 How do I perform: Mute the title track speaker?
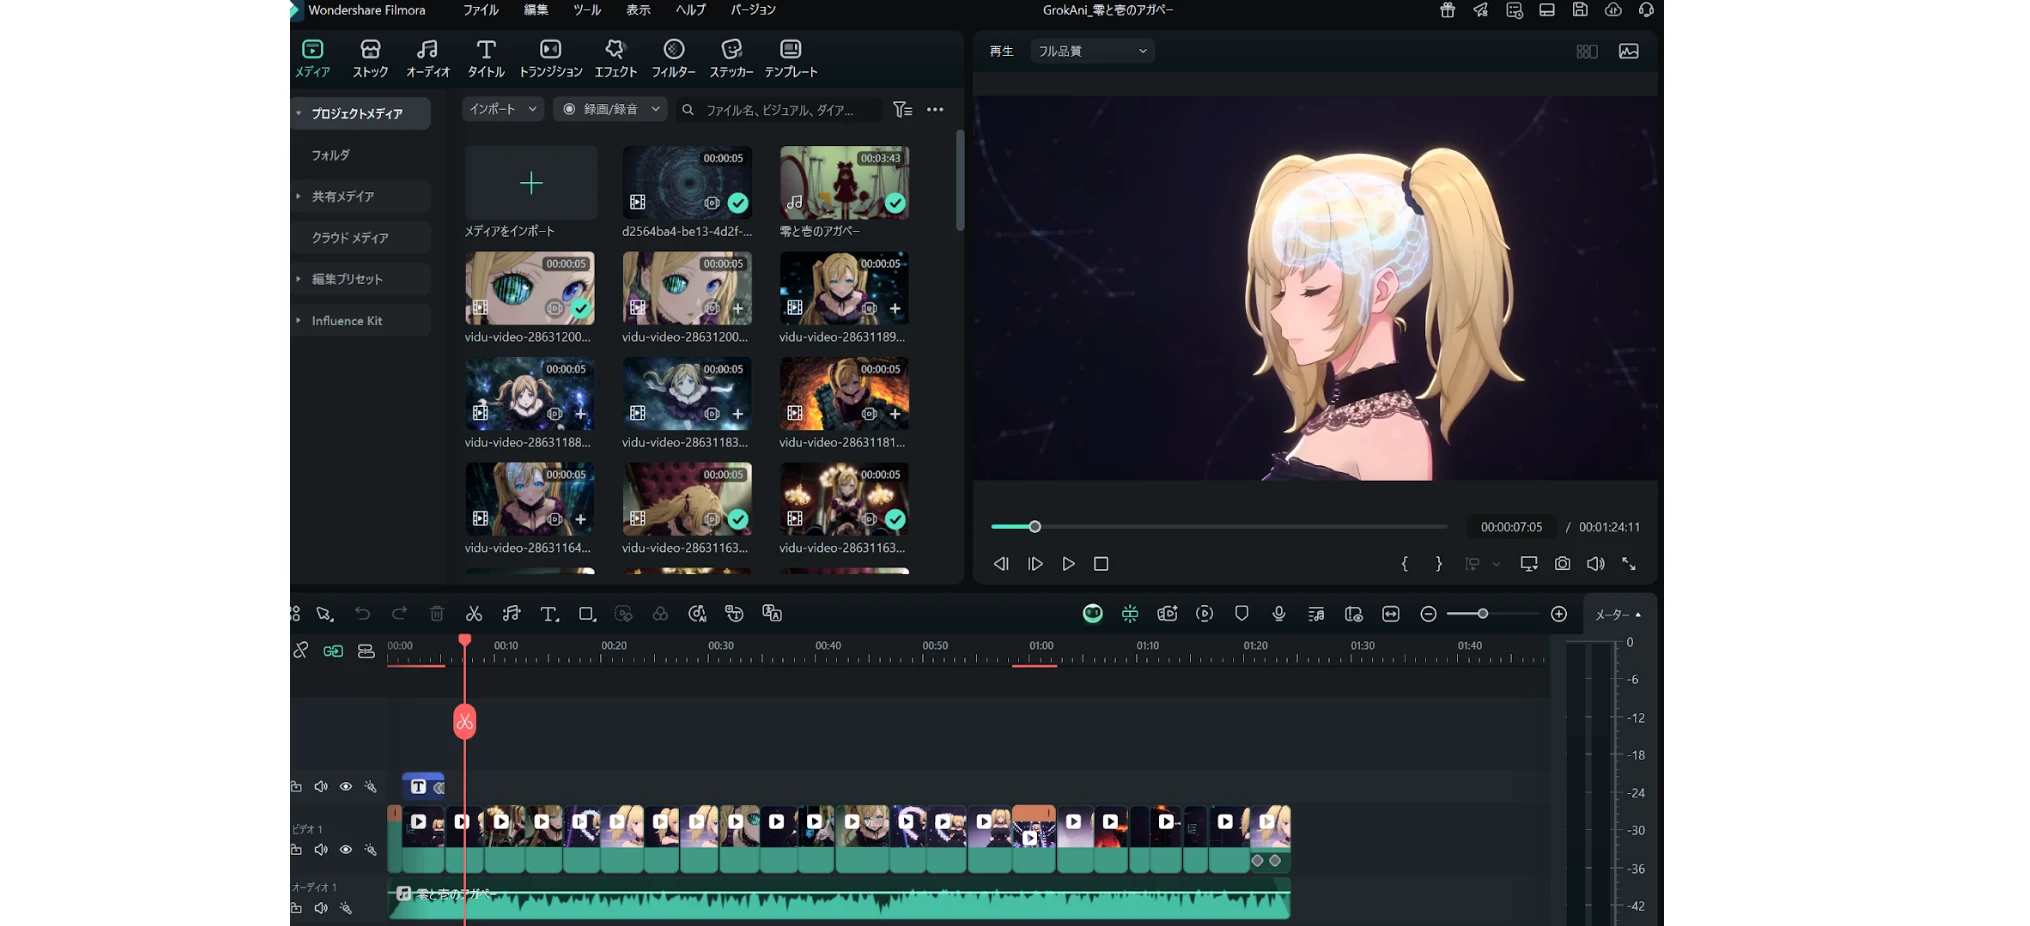pyautogui.click(x=321, y=787)
